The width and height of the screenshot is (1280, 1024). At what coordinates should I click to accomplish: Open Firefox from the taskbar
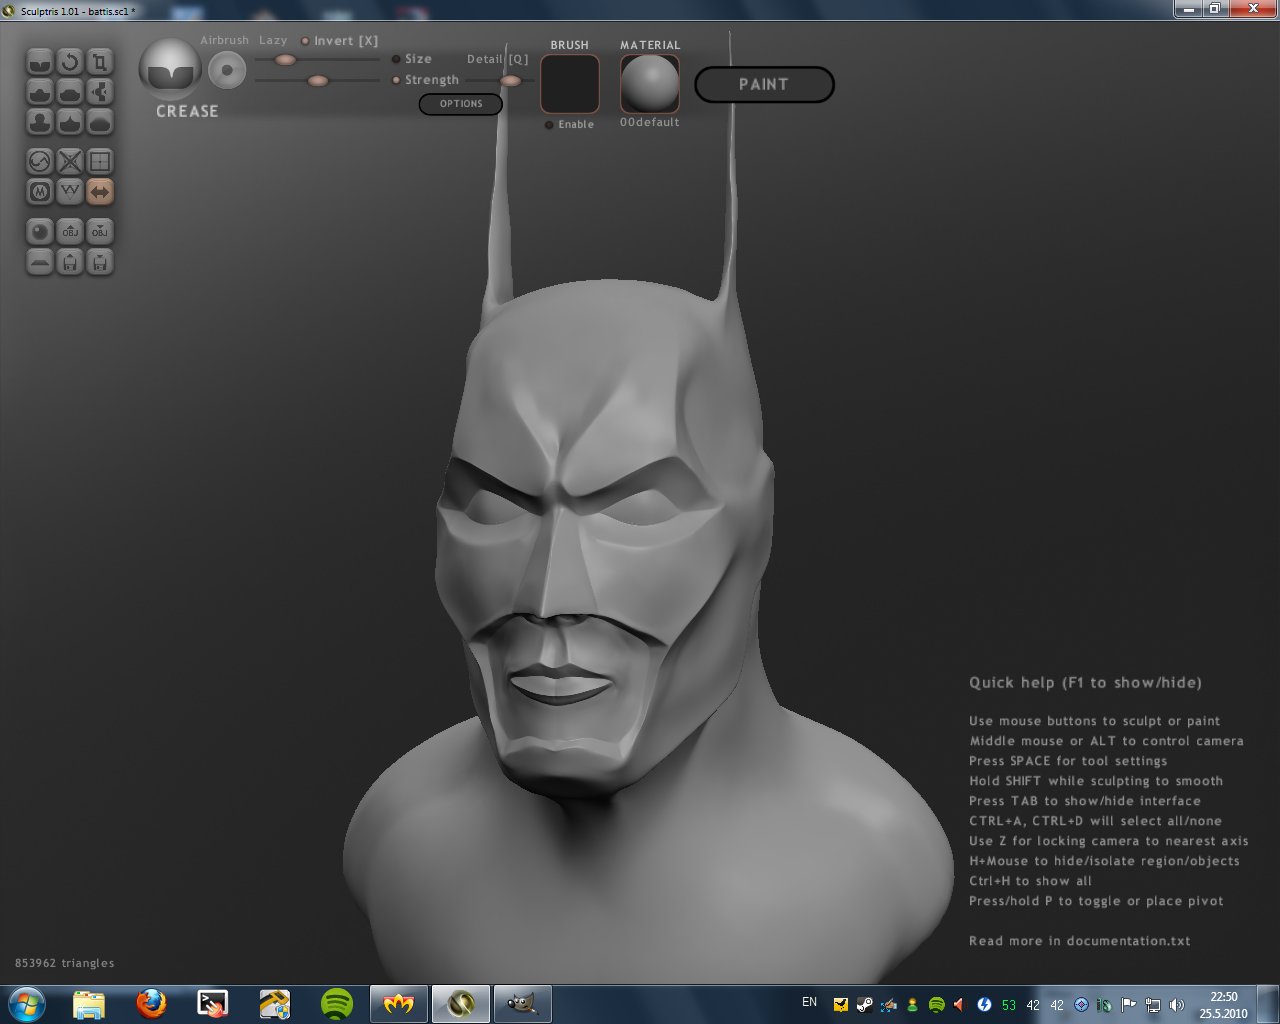click(151, 1003)
